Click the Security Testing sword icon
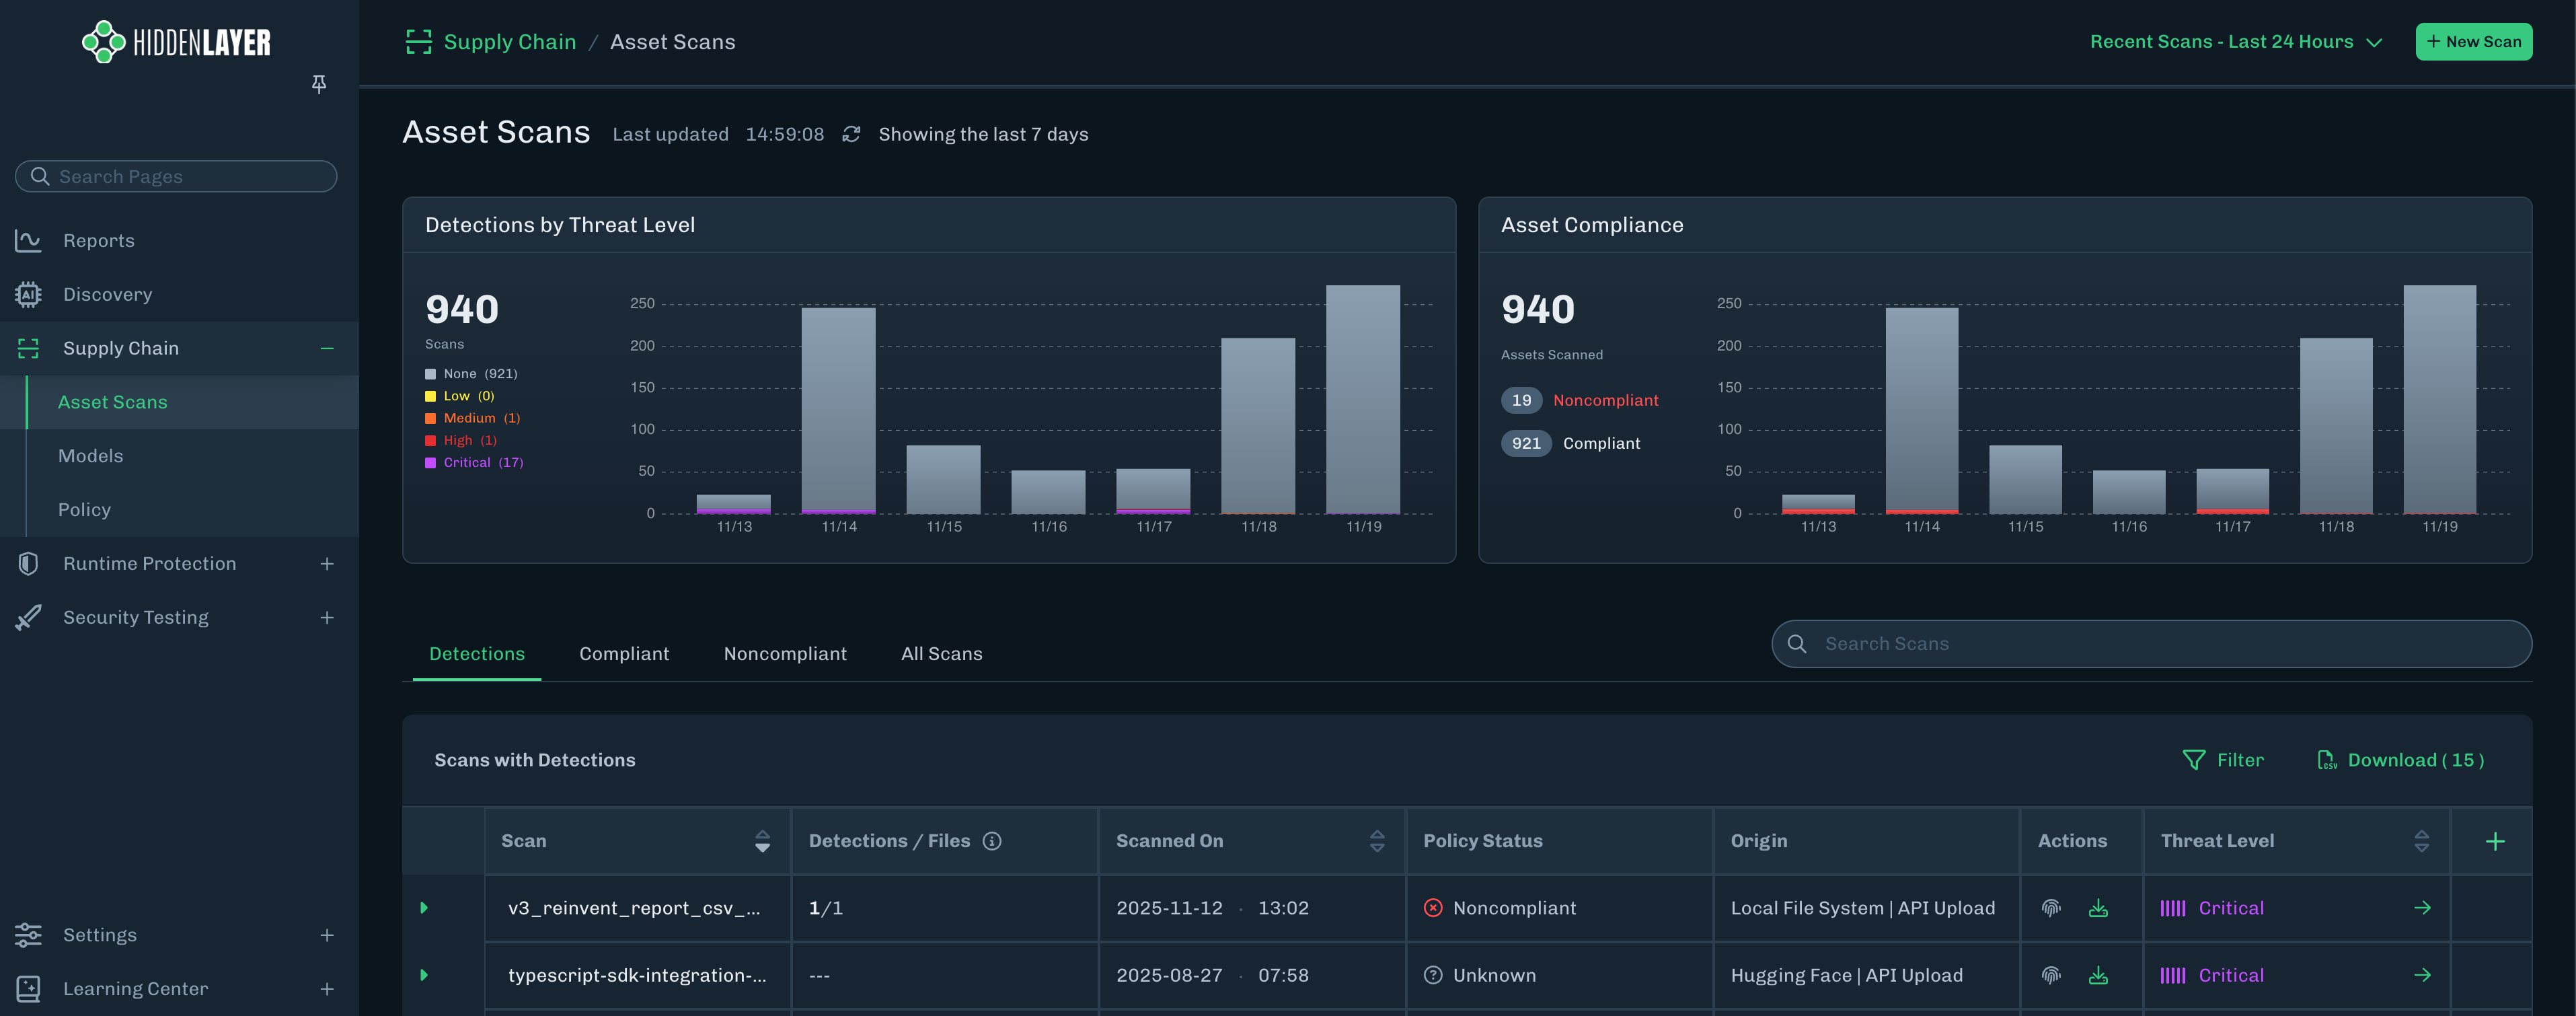The height and width of the screenshot is (1016, 2576). point(28,617)
